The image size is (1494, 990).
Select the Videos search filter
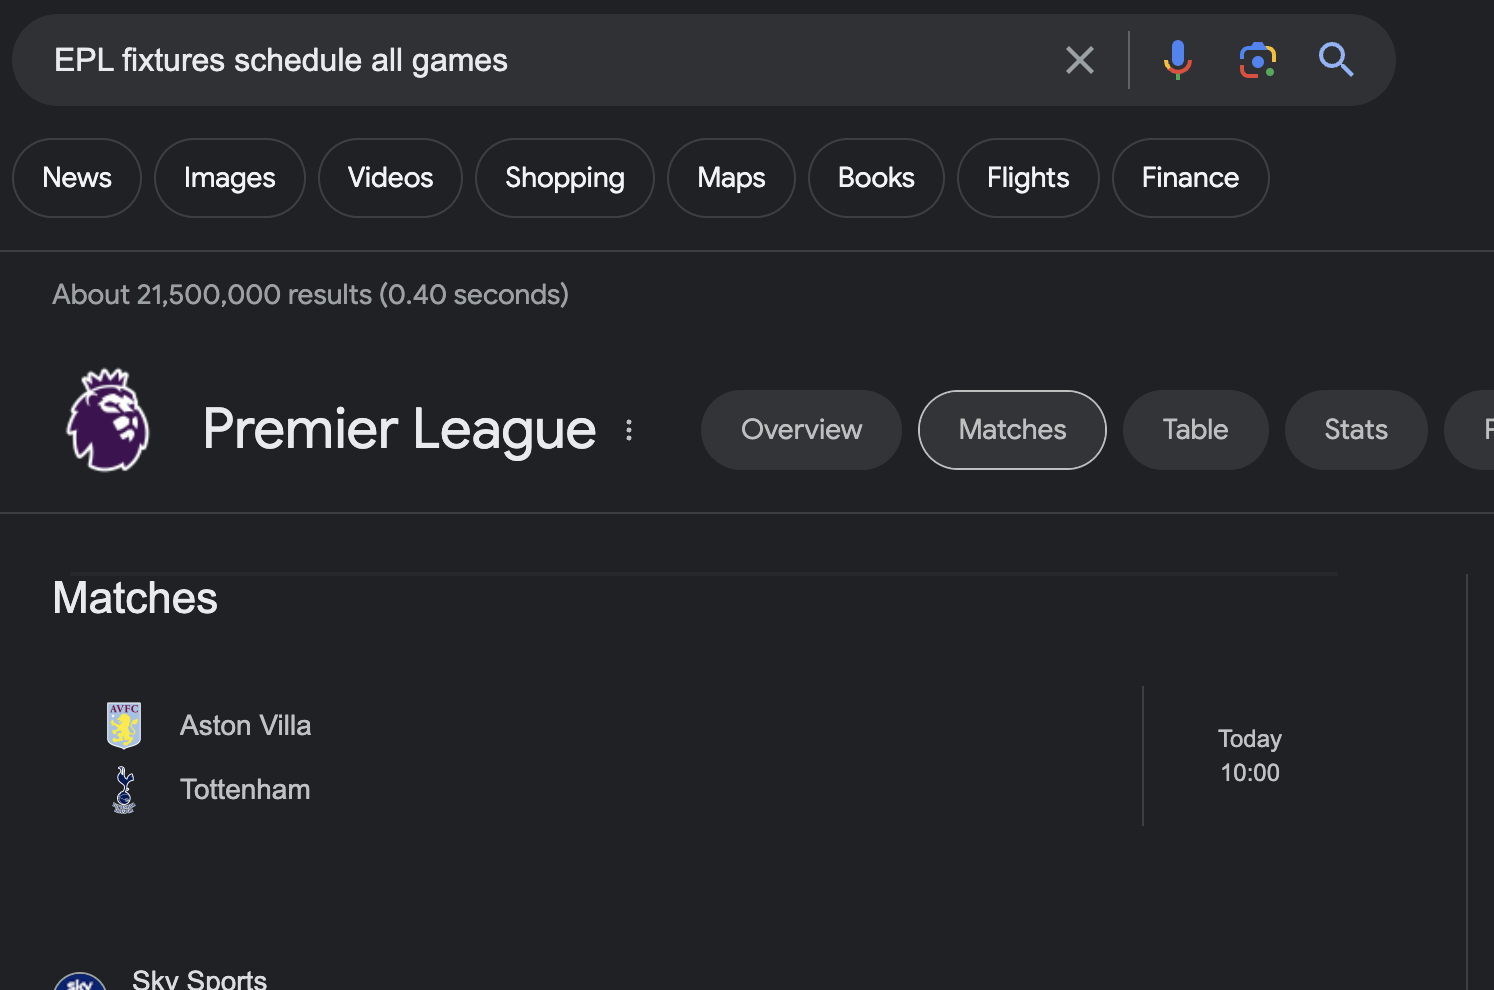click(390, 178)
